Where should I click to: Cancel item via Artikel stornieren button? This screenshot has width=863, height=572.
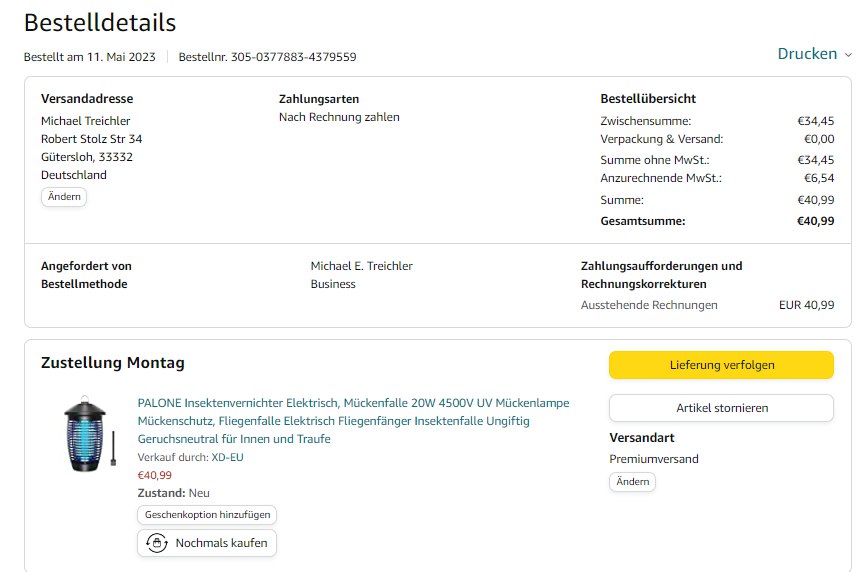721,408
